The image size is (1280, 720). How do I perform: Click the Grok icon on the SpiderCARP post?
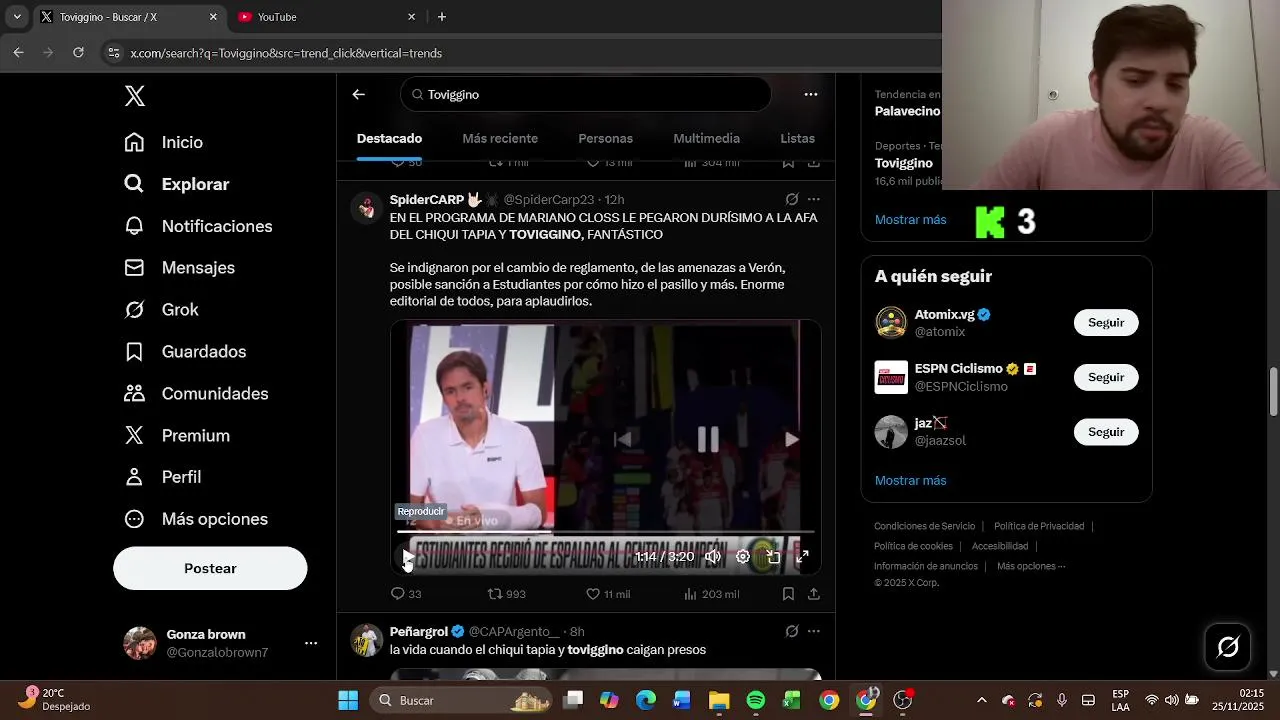[792, 199]
